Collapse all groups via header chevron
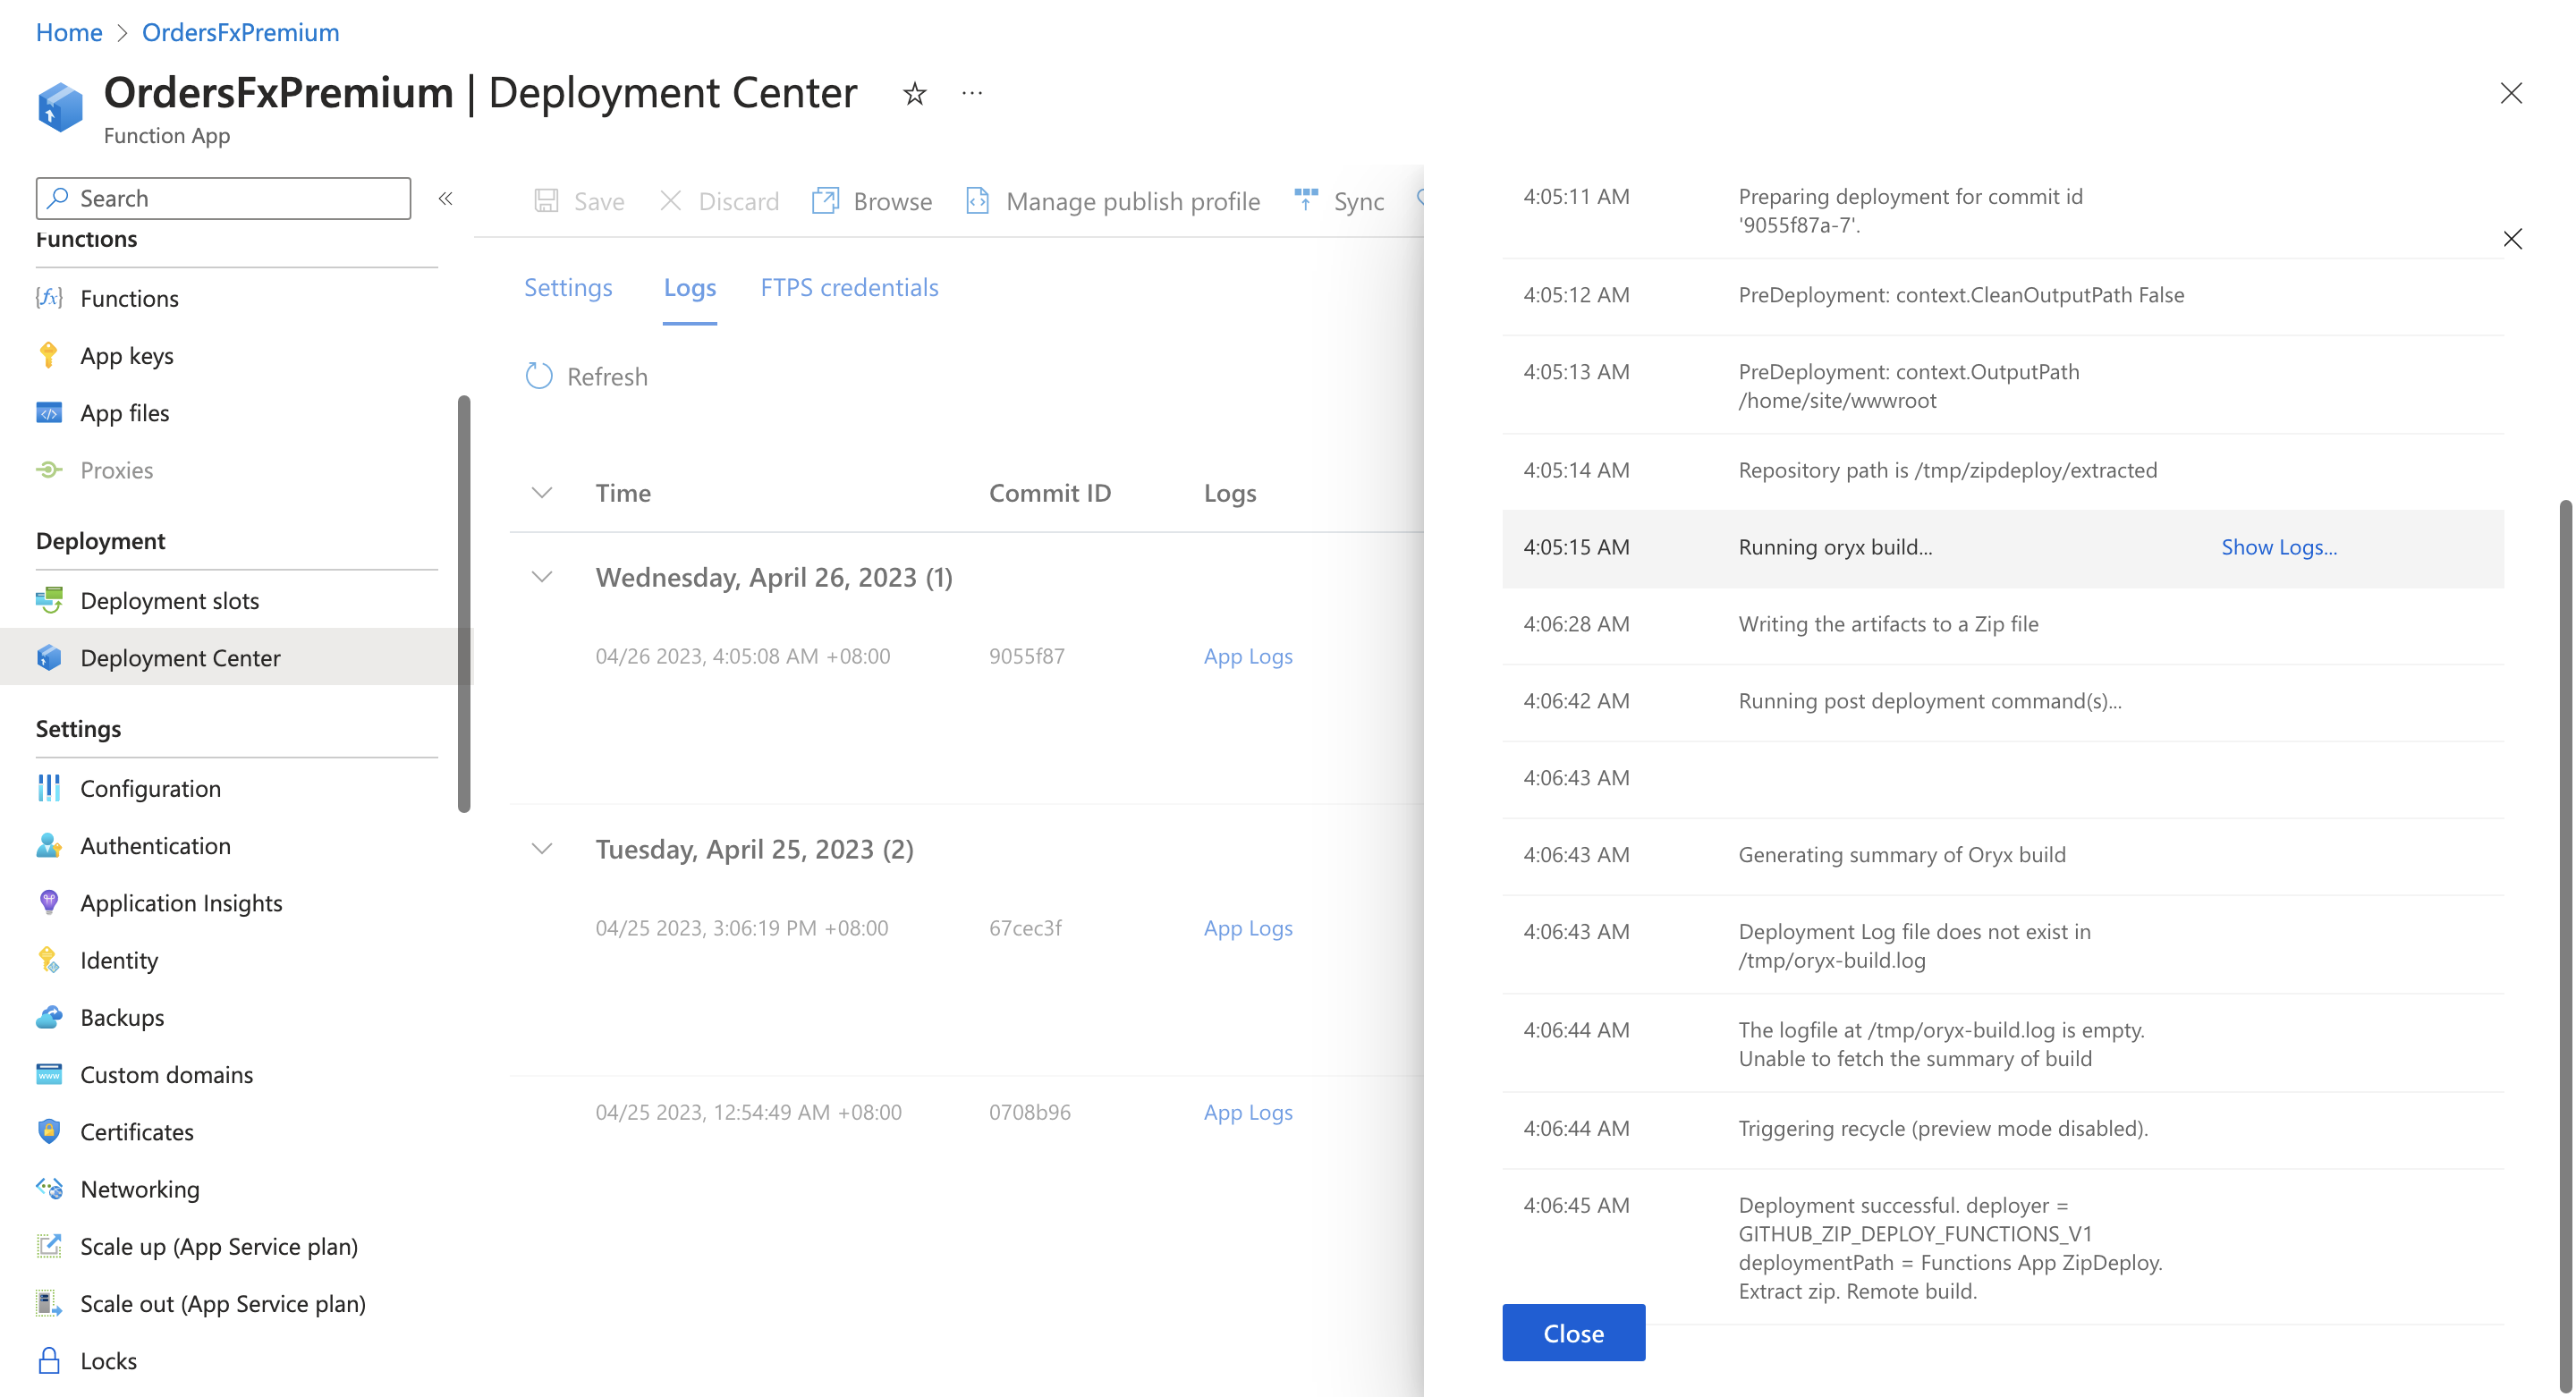The width and height of the screenshot is (2576, 1397). 542,492
